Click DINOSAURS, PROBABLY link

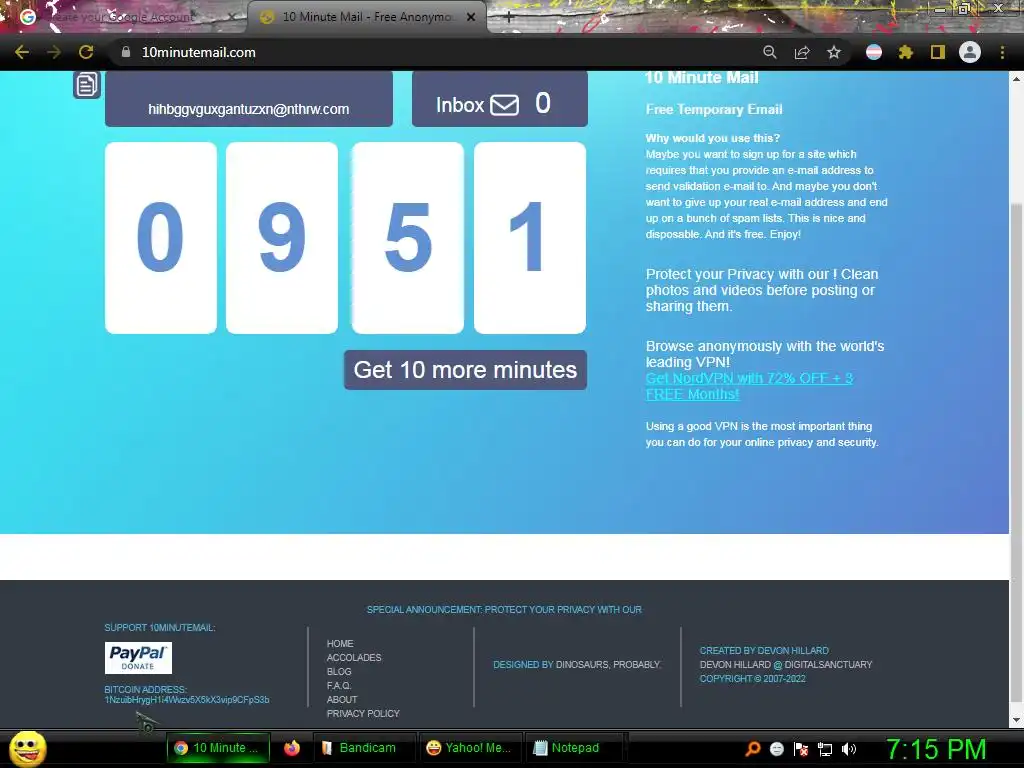(608, 665)
